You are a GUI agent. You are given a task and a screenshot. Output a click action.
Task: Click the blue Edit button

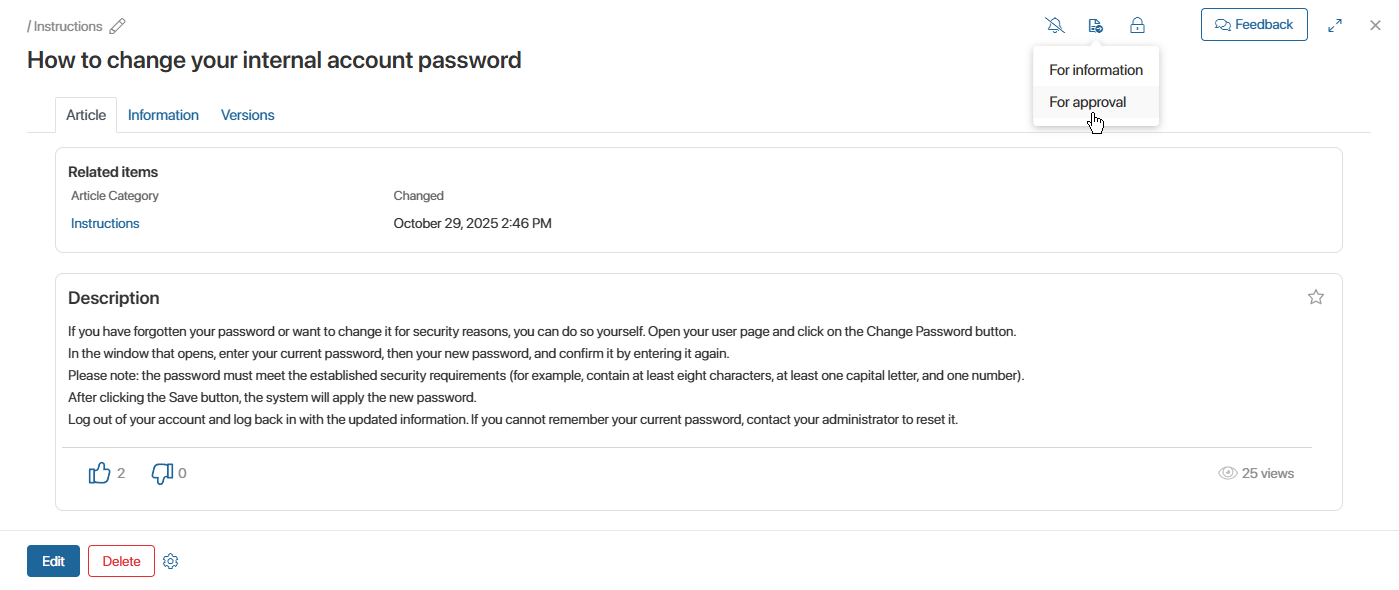click(53, 561)
